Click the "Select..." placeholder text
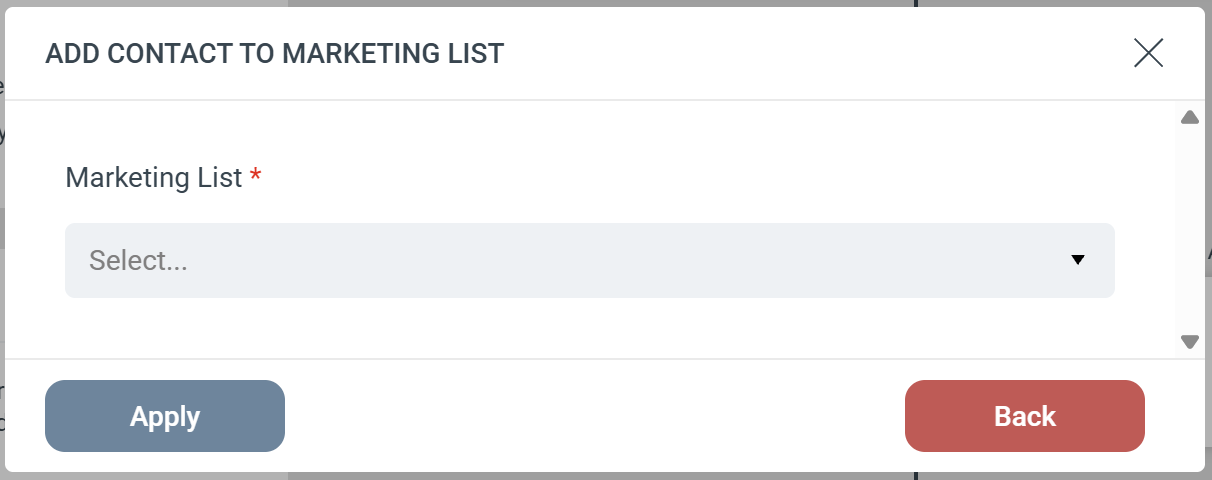The image size is (1212, 480). pyautogui.click(x=138, y=261)
